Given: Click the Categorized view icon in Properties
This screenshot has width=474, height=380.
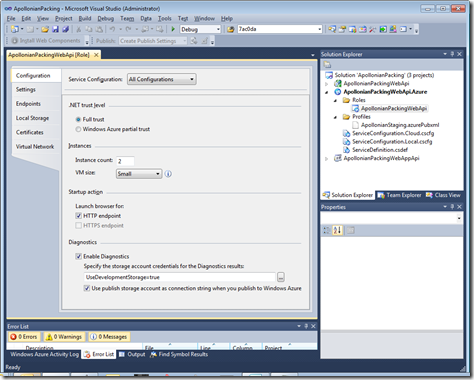Looking at the screenshot, I should tap(327, 230).
